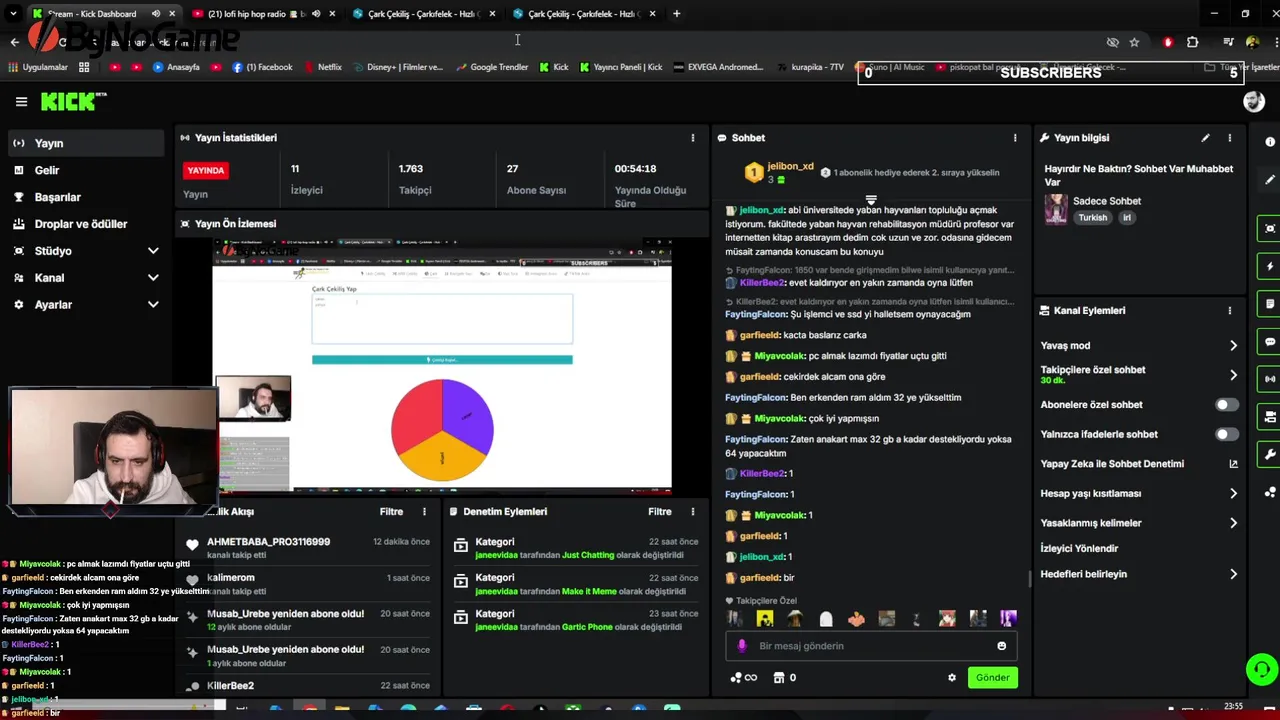This screenshot has height=720, width=1280.
Task: Select Gelir in left sidebar
Action: [x=84, y=171]
